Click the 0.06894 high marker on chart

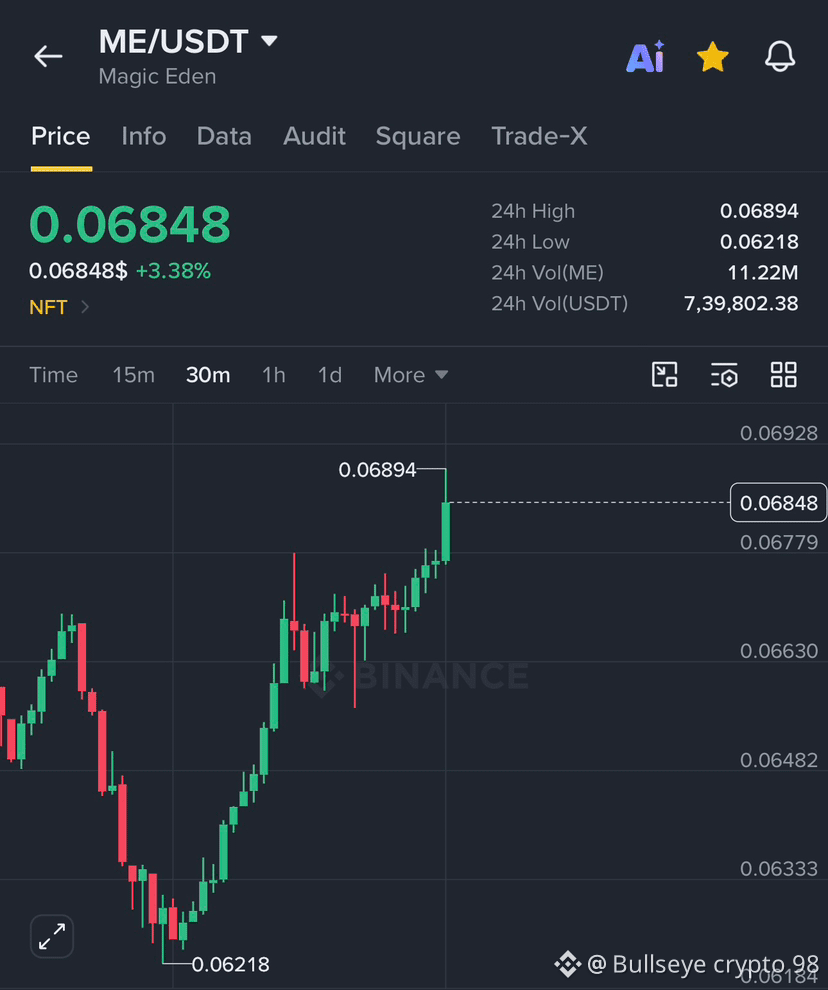pyautogui.click(x=377, y=470)
